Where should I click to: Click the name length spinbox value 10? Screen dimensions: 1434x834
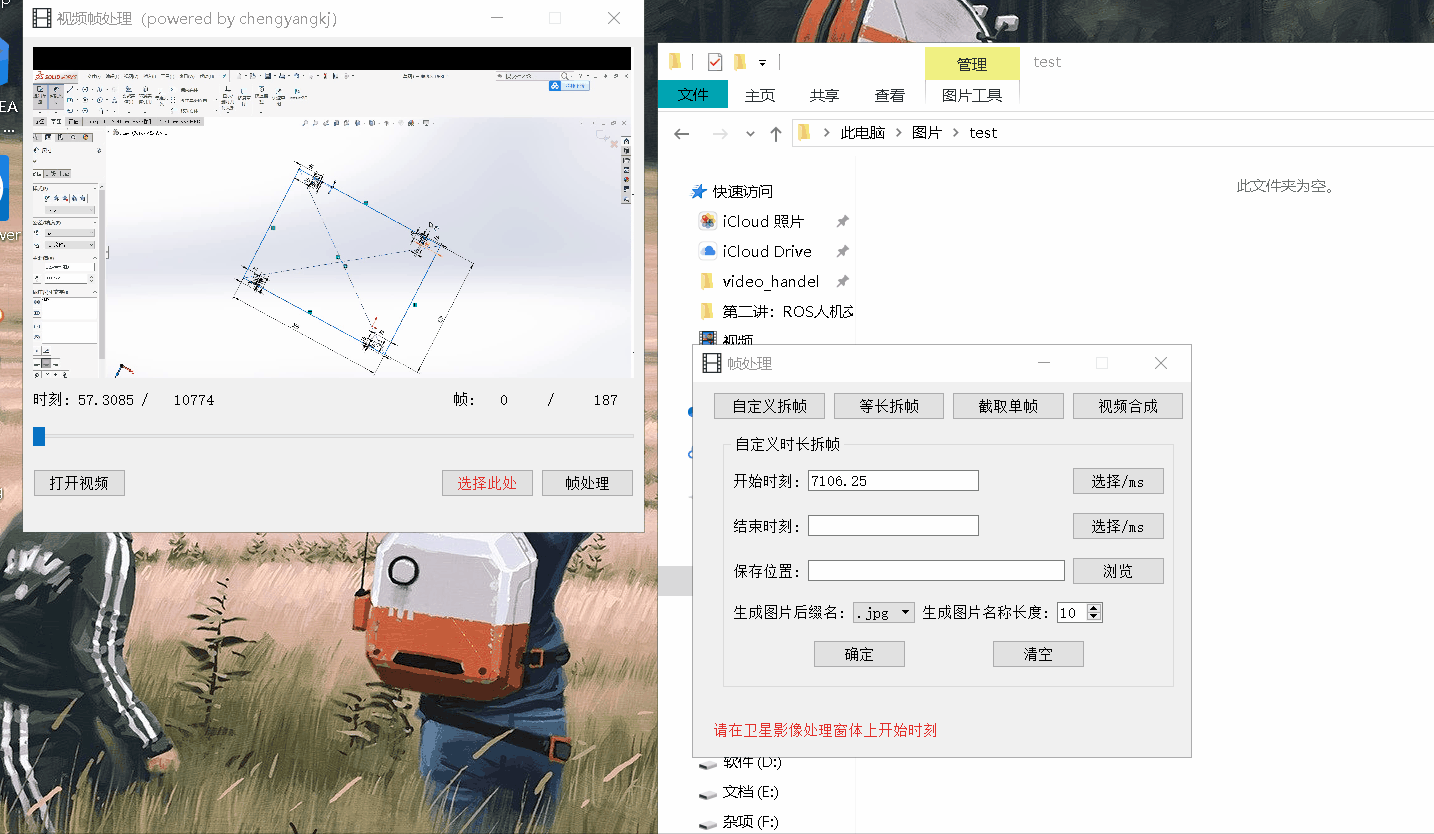[x=1071, y=612]
